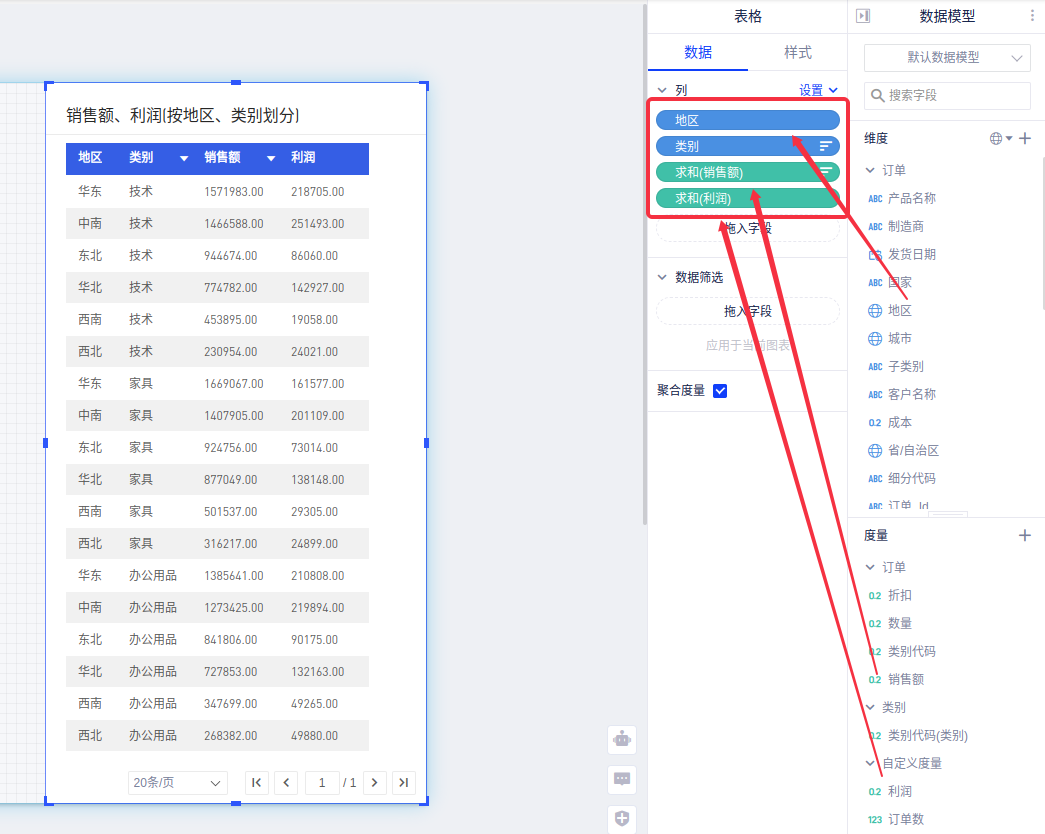Click the 搜索字段 search field
The height and width of the screenshot is (834, 1045).
point(947,96)
